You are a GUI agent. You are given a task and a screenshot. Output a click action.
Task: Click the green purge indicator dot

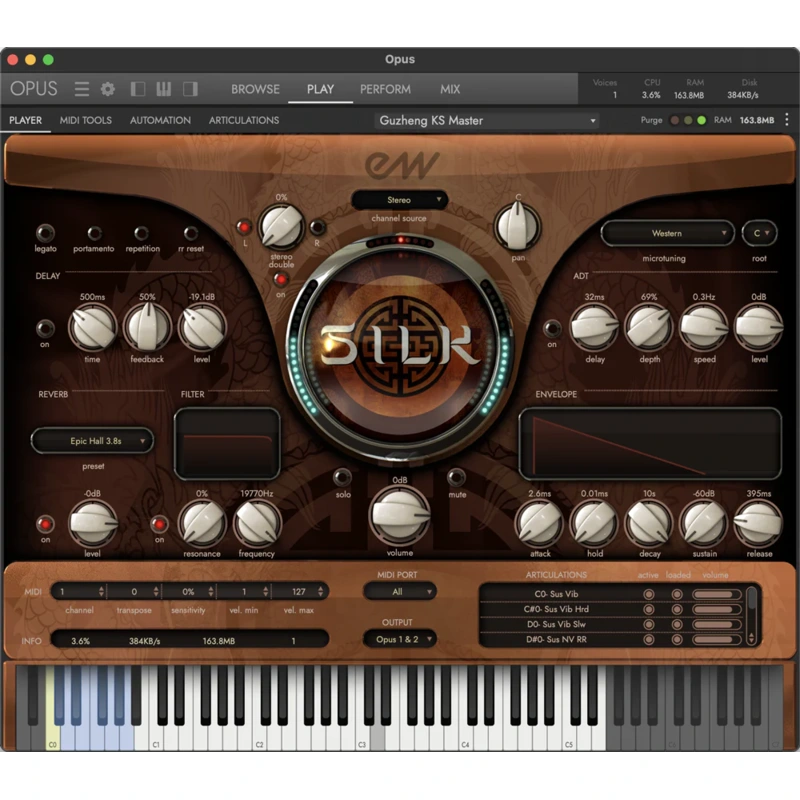(x=702, y=121)
